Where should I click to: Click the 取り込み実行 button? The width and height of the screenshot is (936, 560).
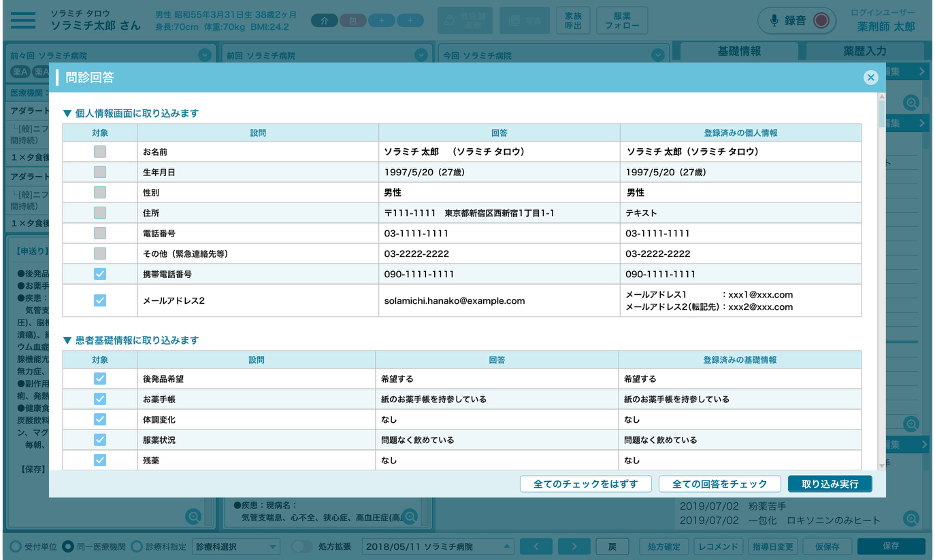[829, 484]
